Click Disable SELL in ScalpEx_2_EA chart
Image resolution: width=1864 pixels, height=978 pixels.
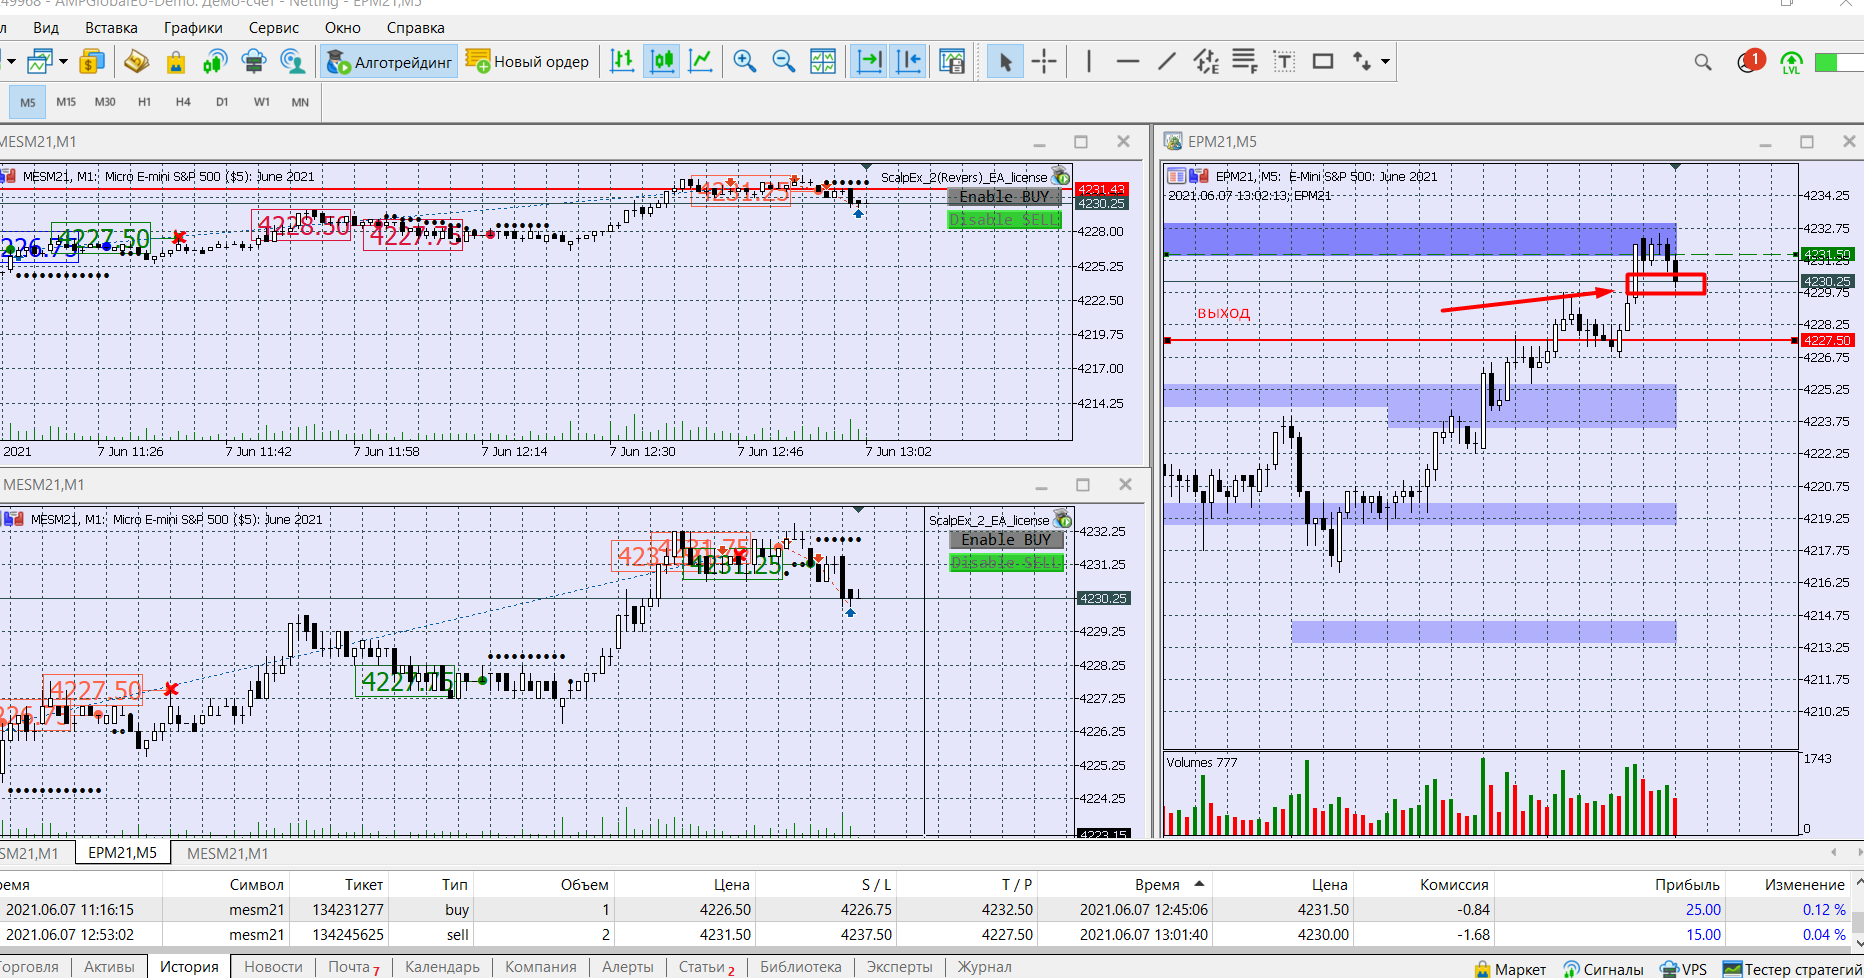[1006, 562]
